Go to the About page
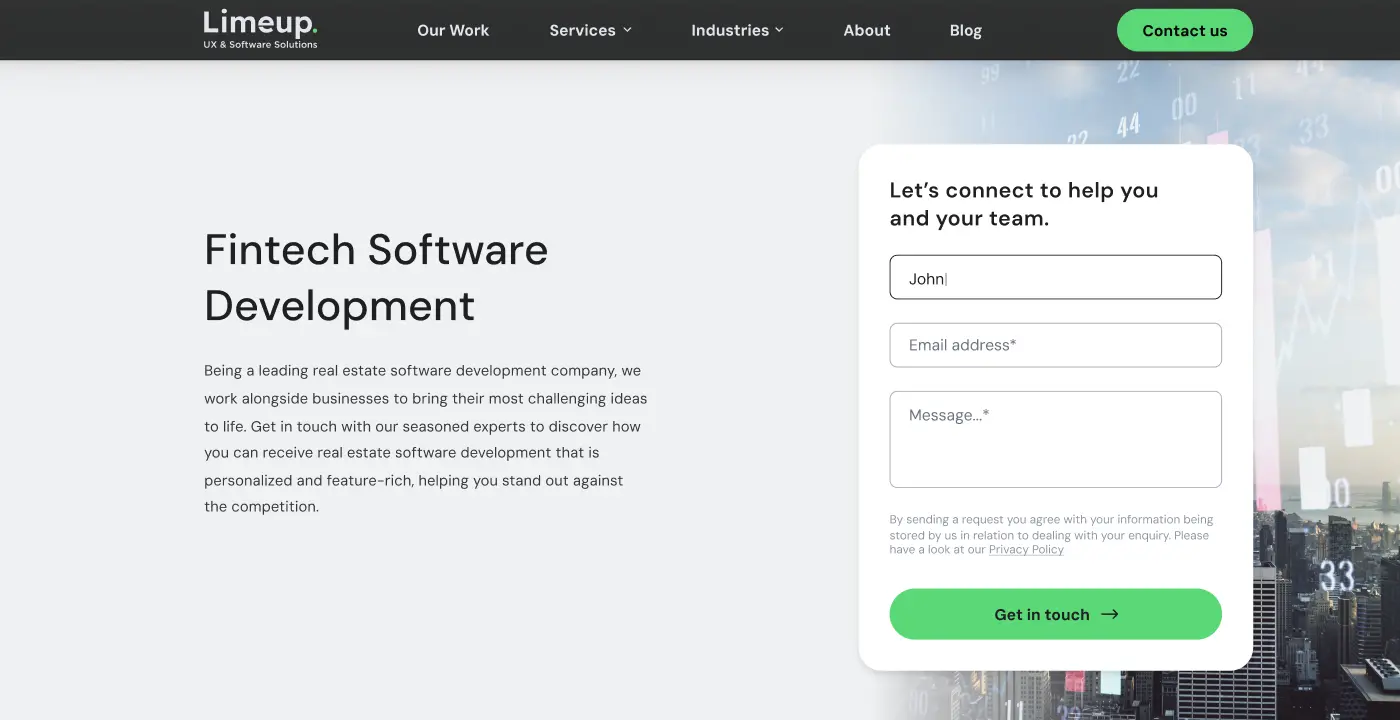This screenshot has width=1400, height=720. [866, 30]
